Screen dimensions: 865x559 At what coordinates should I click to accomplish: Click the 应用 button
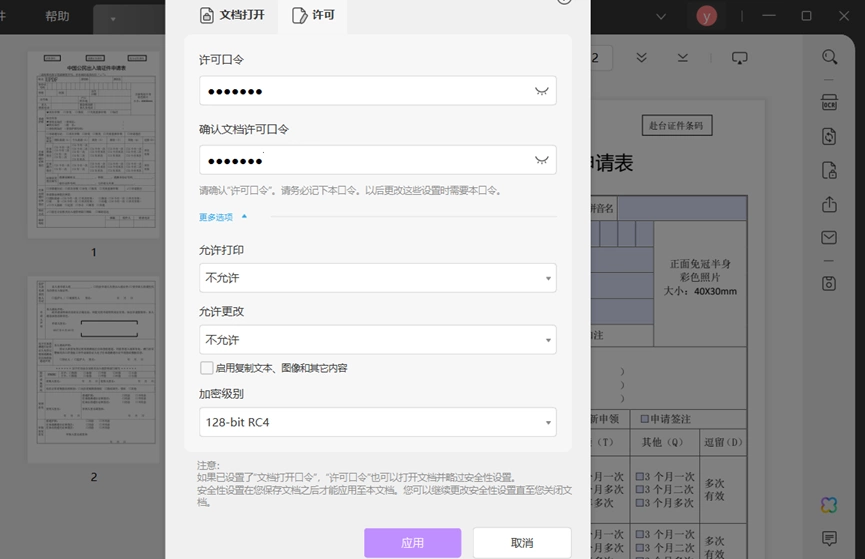click(x=413, y=543)
